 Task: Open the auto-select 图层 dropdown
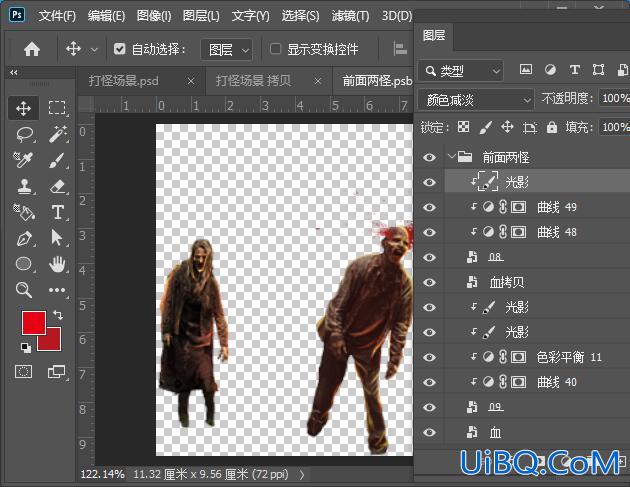(227, 50)
